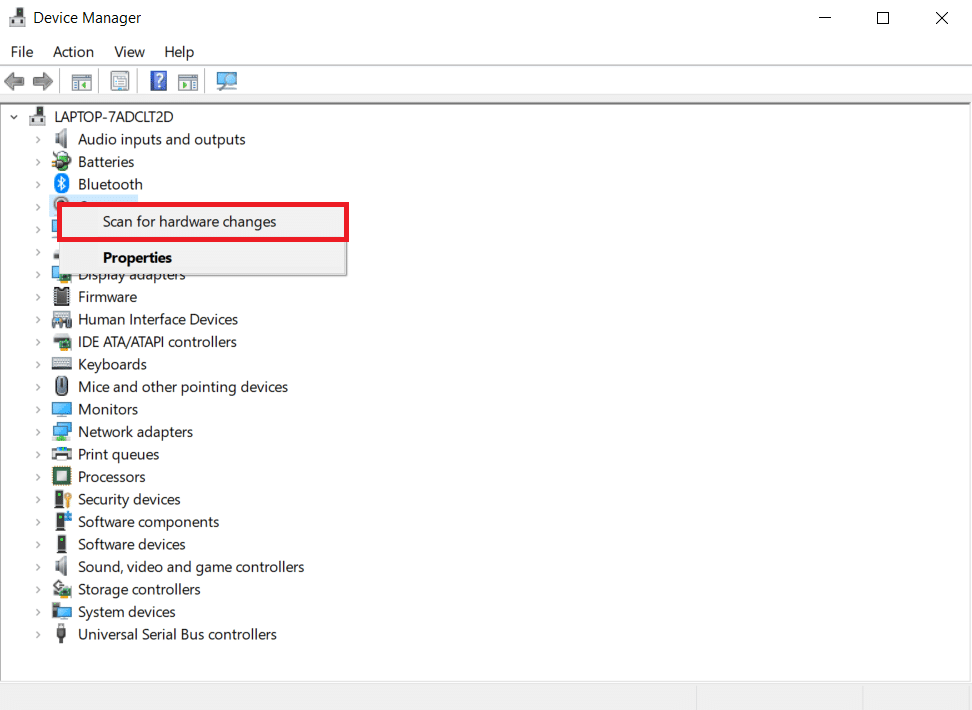This screenshot has height=710, width=972.
Task: Select the Mice and other pointing devices label
Action: [x=183, y=387]
